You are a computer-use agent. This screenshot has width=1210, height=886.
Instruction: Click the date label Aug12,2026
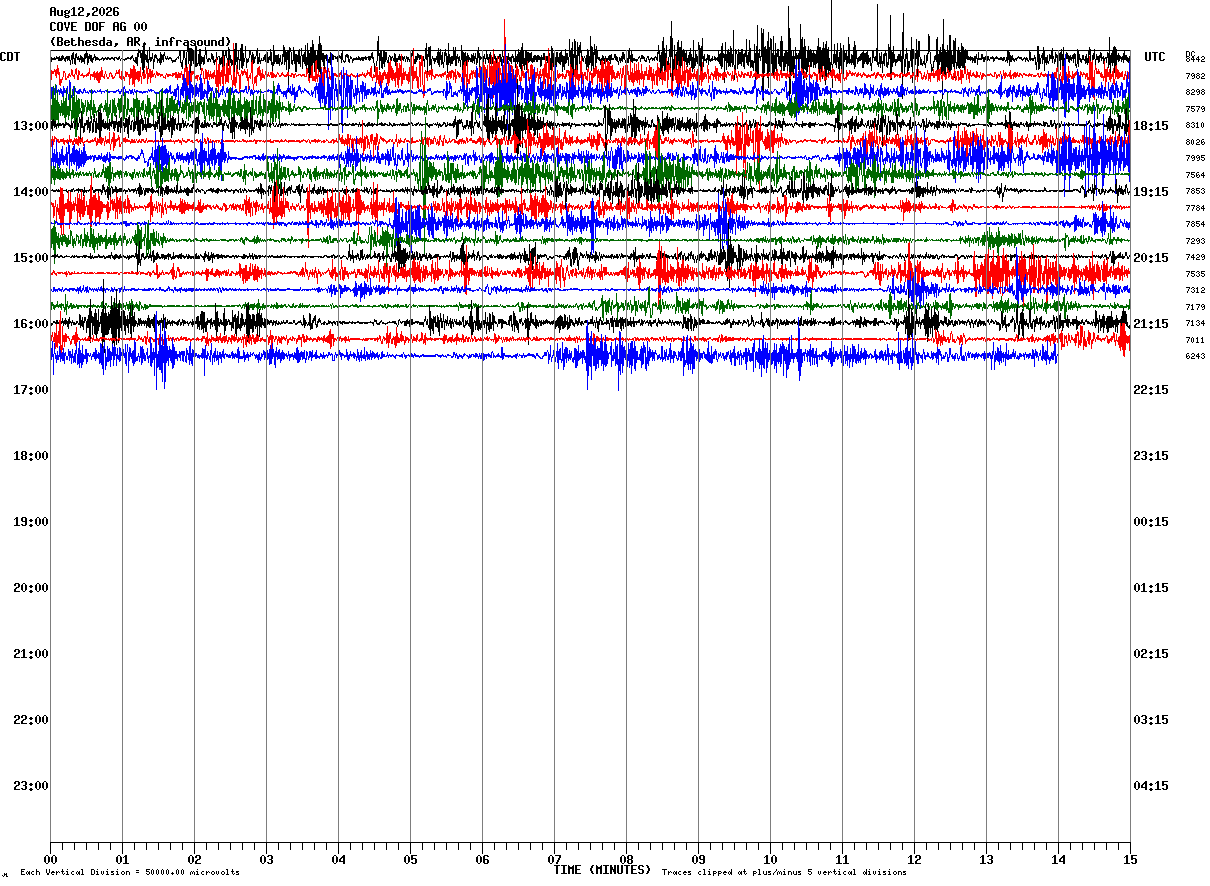[x=84, y=12]
